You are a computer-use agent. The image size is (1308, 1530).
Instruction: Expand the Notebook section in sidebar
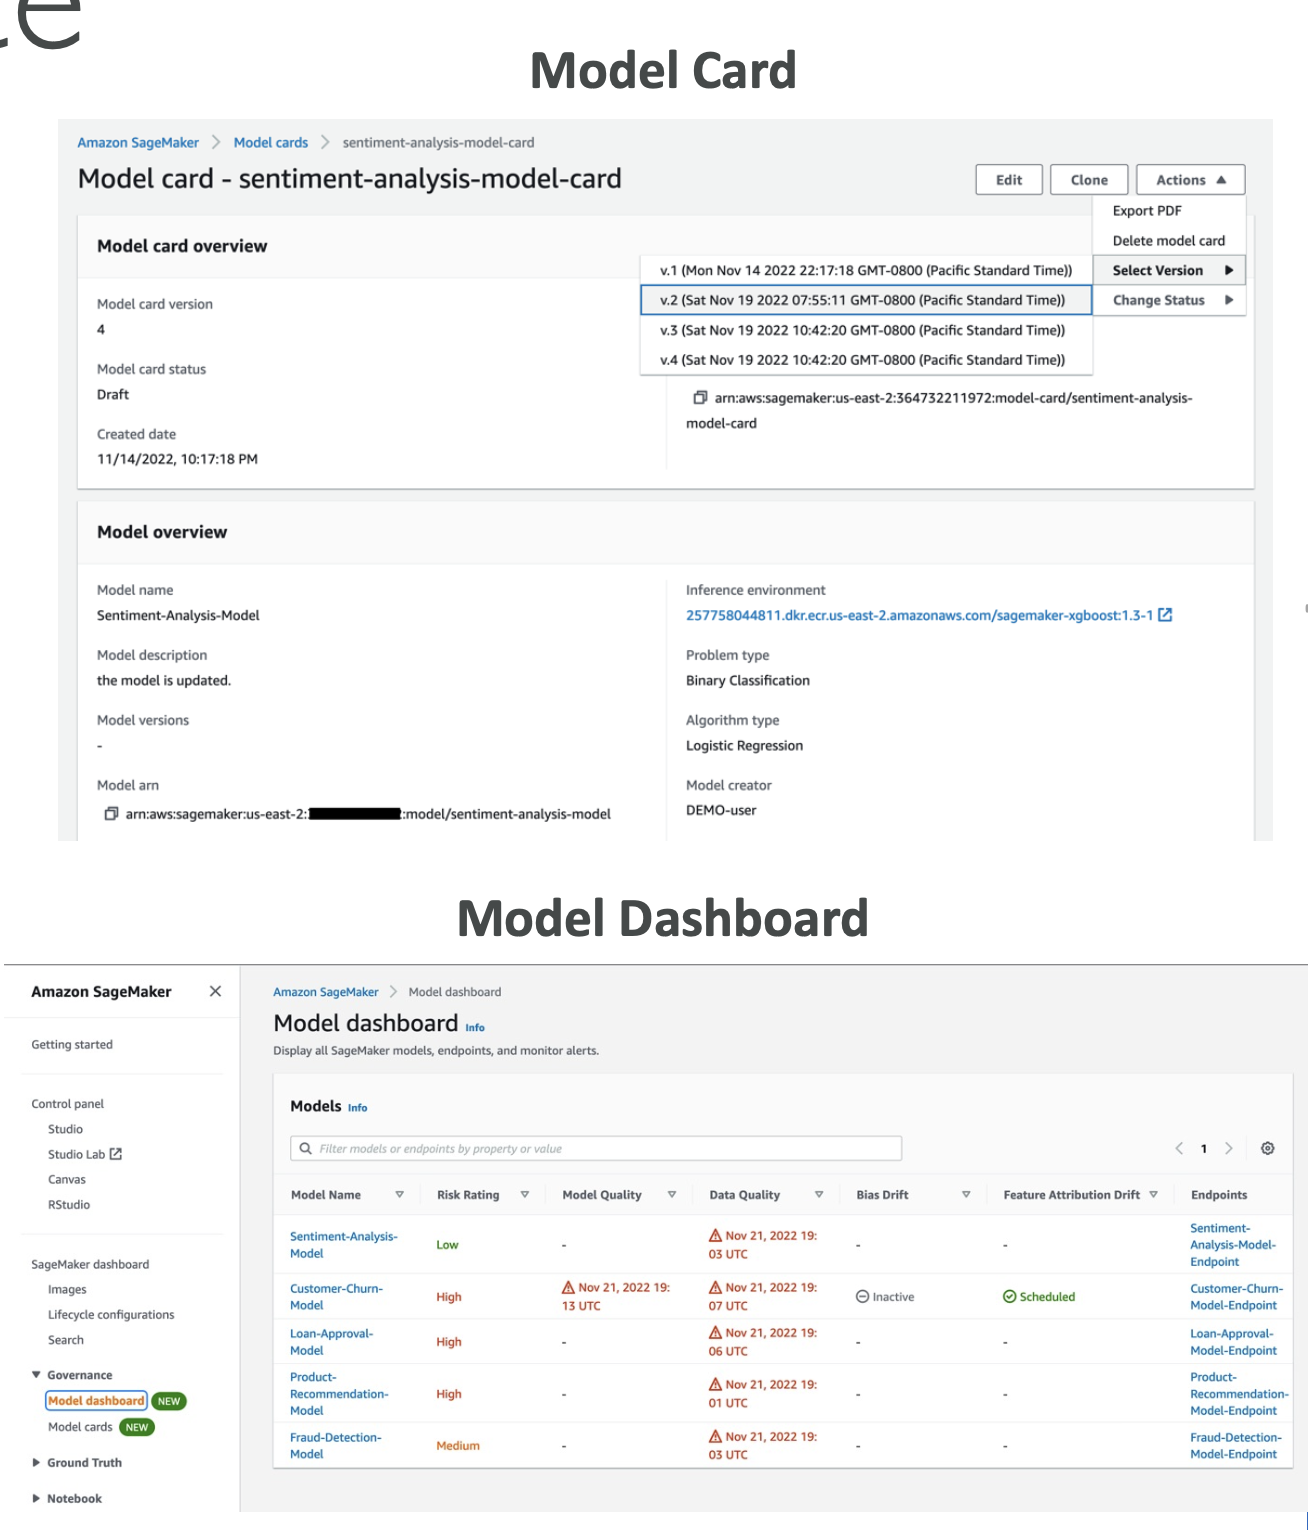pos(37,1498)
